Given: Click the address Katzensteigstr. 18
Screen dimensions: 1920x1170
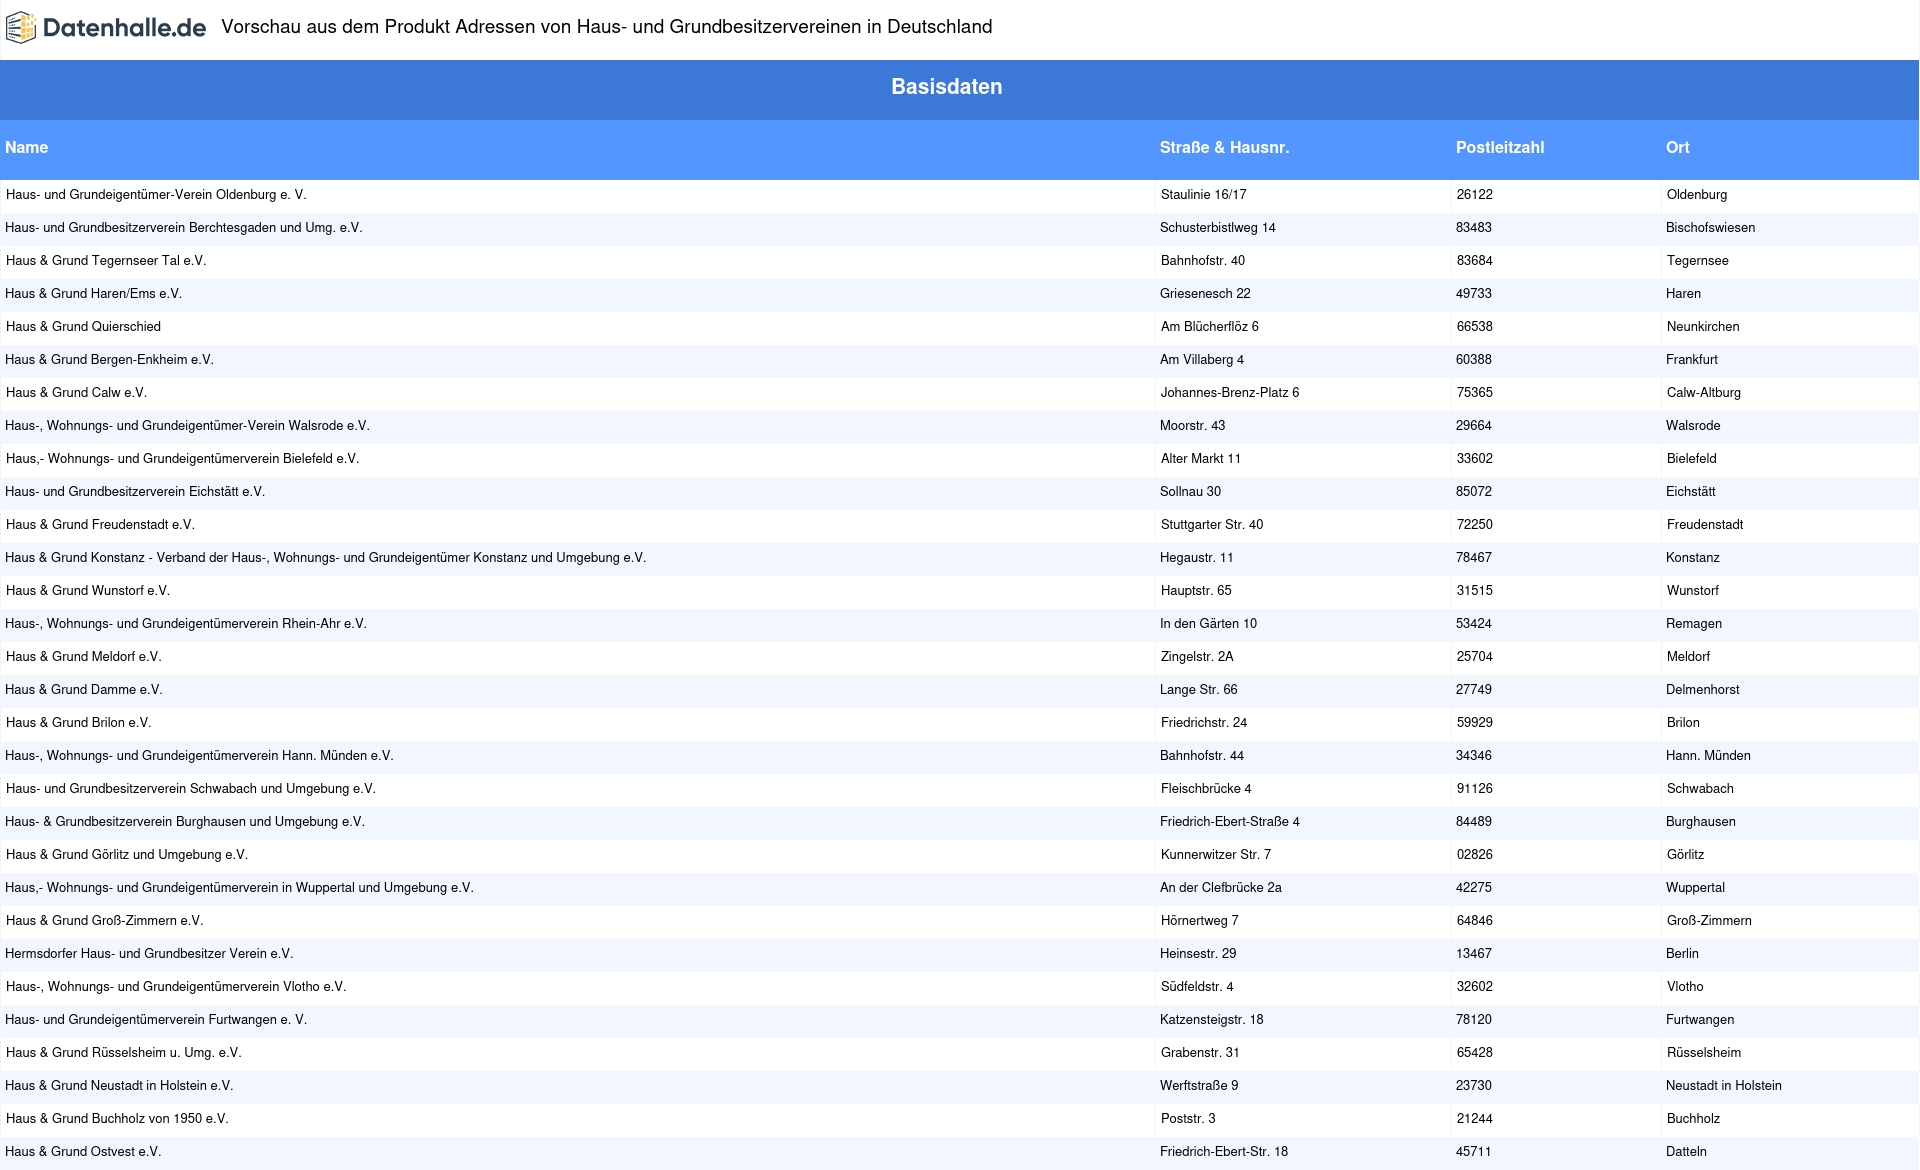Looking at the screenshot, I should [1212, 1020].
